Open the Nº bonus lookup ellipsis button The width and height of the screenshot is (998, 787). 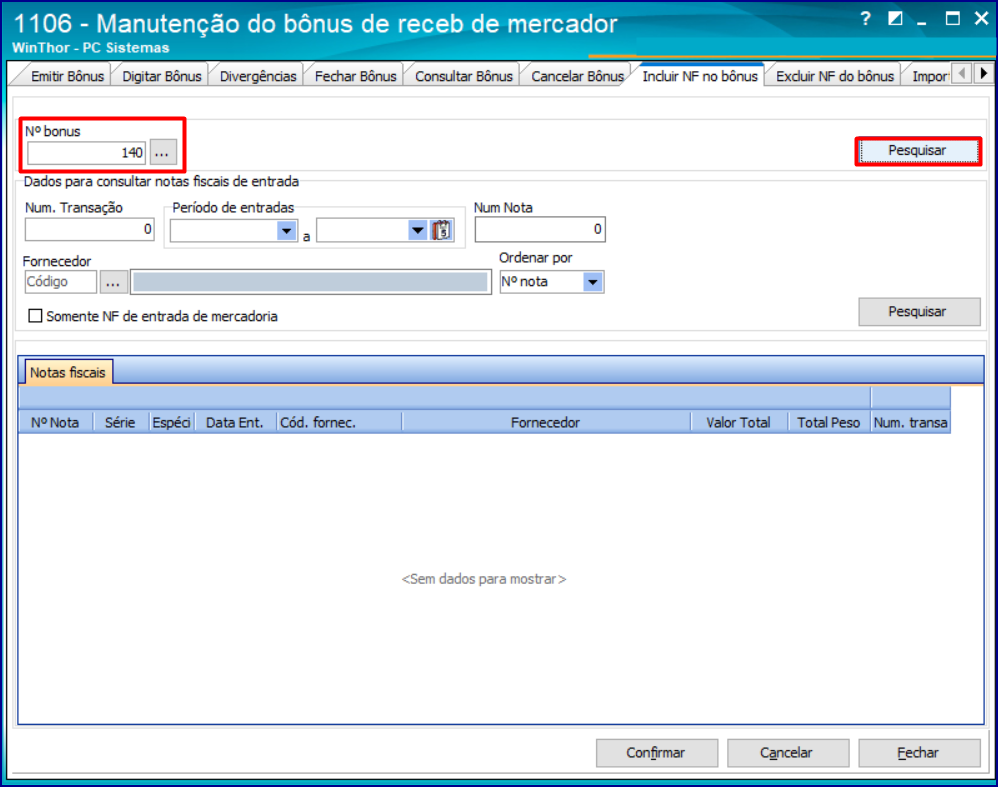163,153
